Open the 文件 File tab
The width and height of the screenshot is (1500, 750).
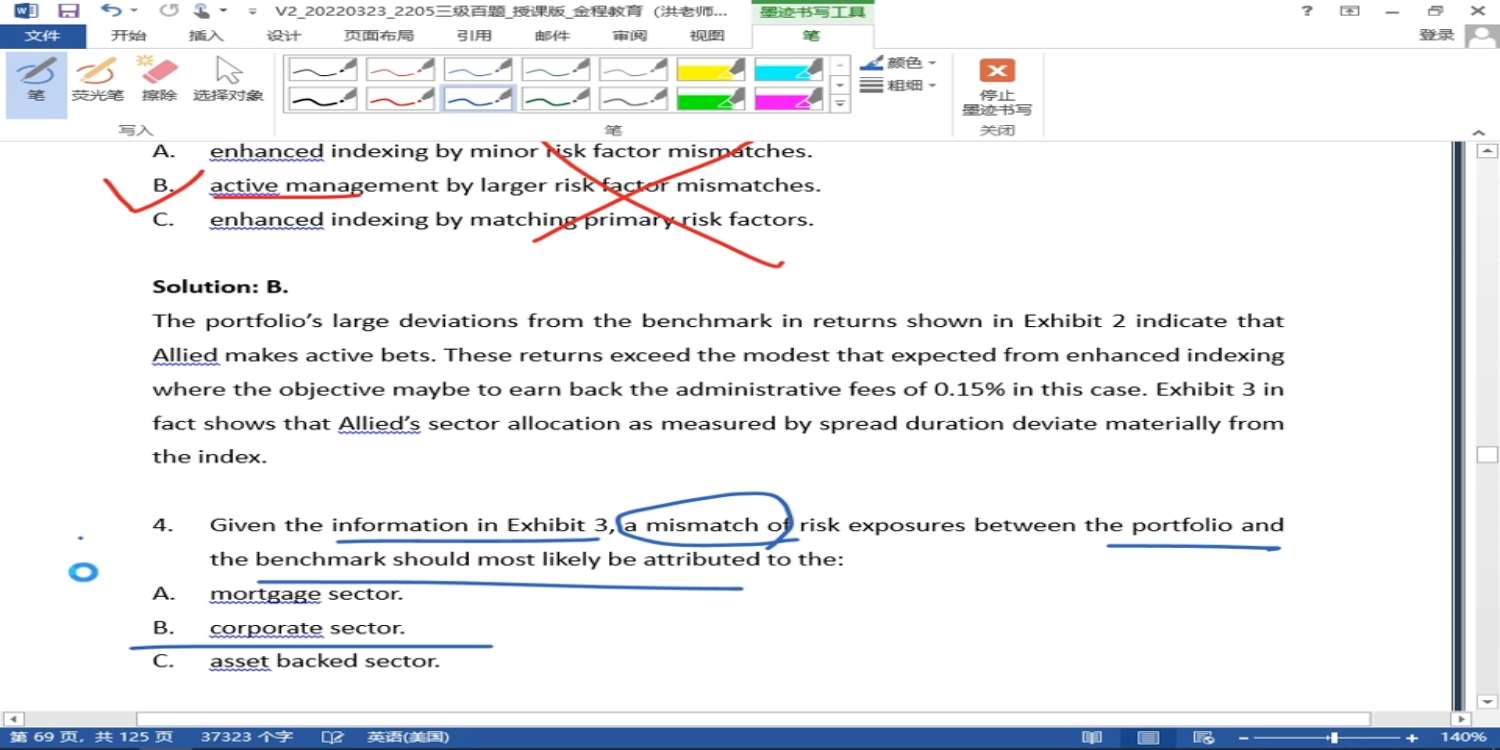coord(42,36)
